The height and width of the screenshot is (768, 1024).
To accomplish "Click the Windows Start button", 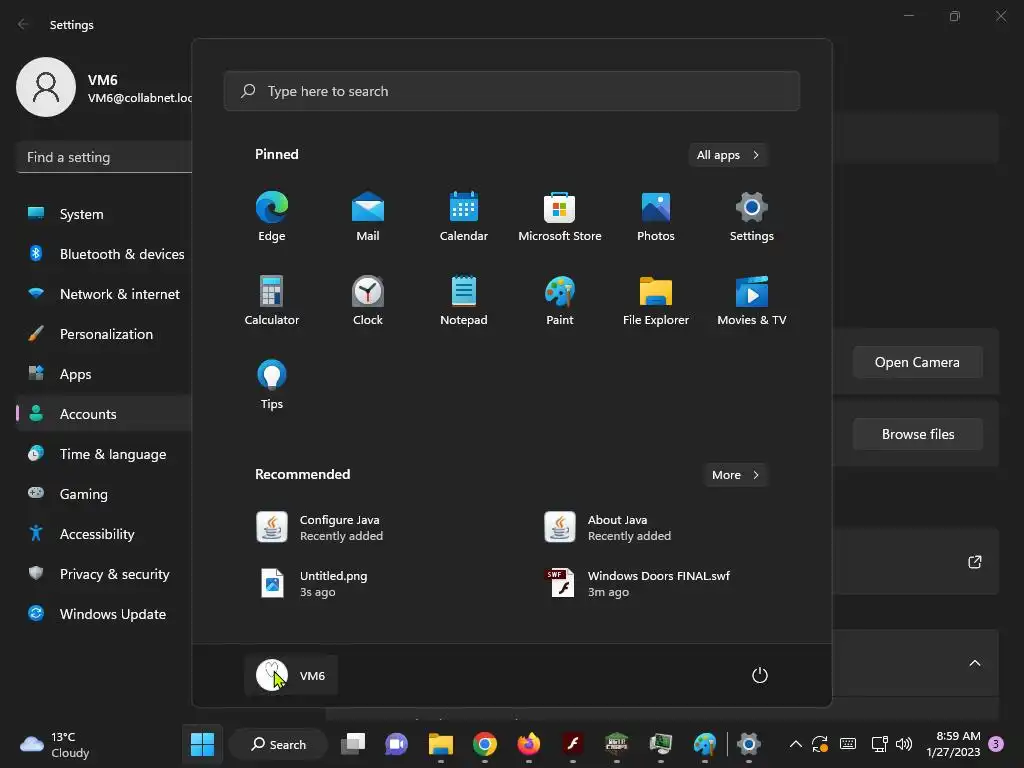I will pos(202,744).
